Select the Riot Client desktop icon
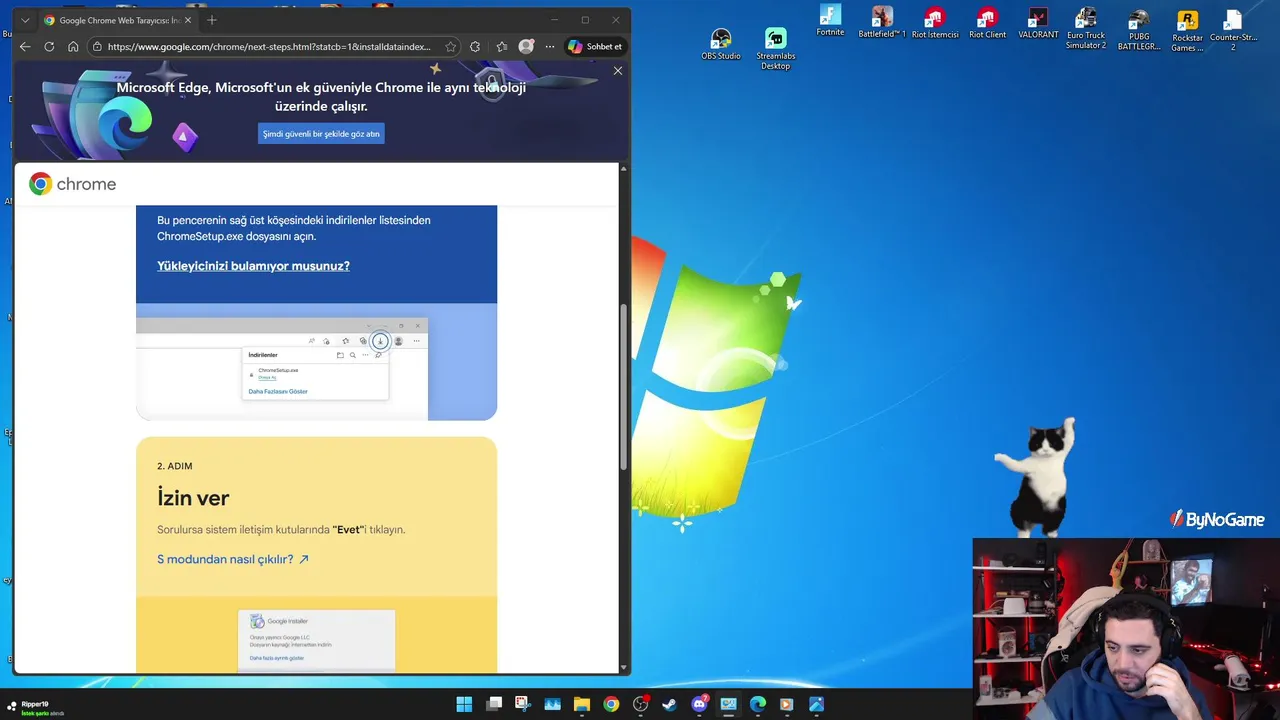 coord(987,23)
